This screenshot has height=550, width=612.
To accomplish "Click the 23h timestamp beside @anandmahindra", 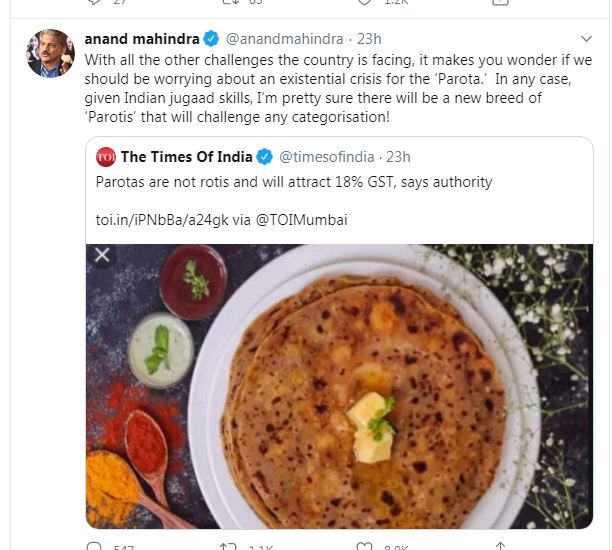I will [x=369, y=39].
